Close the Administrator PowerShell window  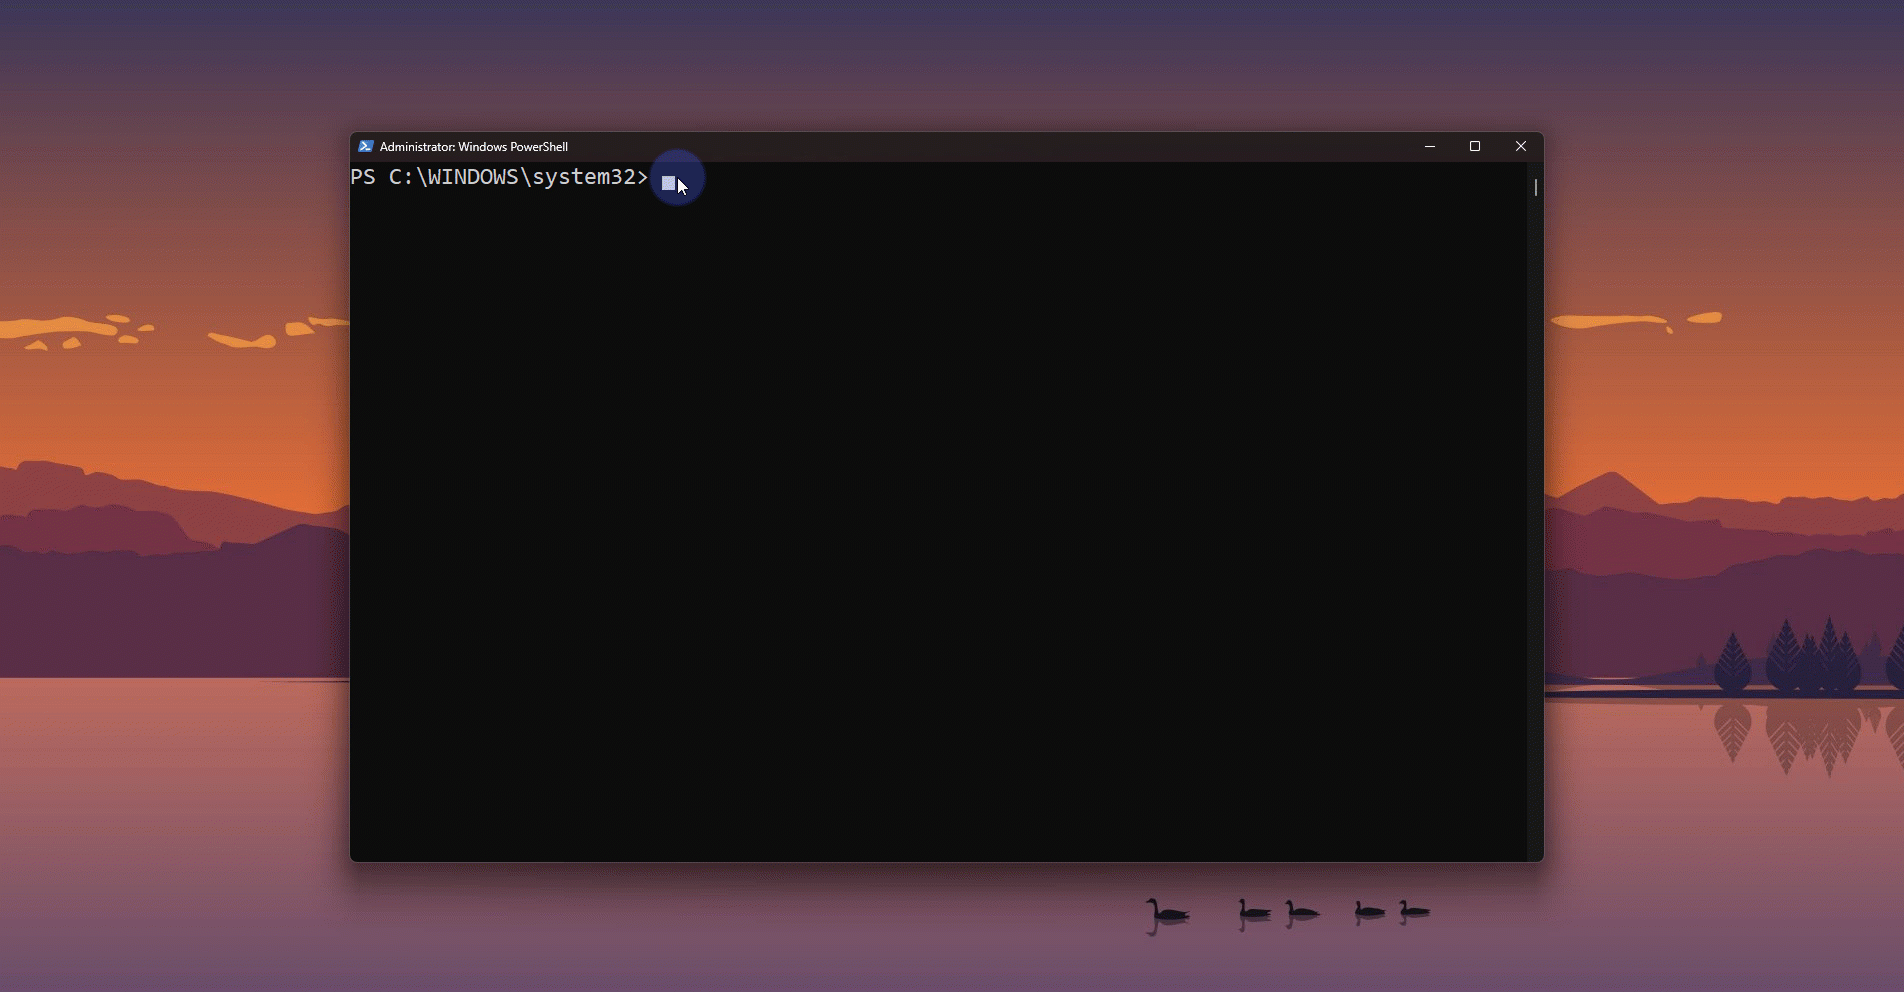tap(1521, 146)
